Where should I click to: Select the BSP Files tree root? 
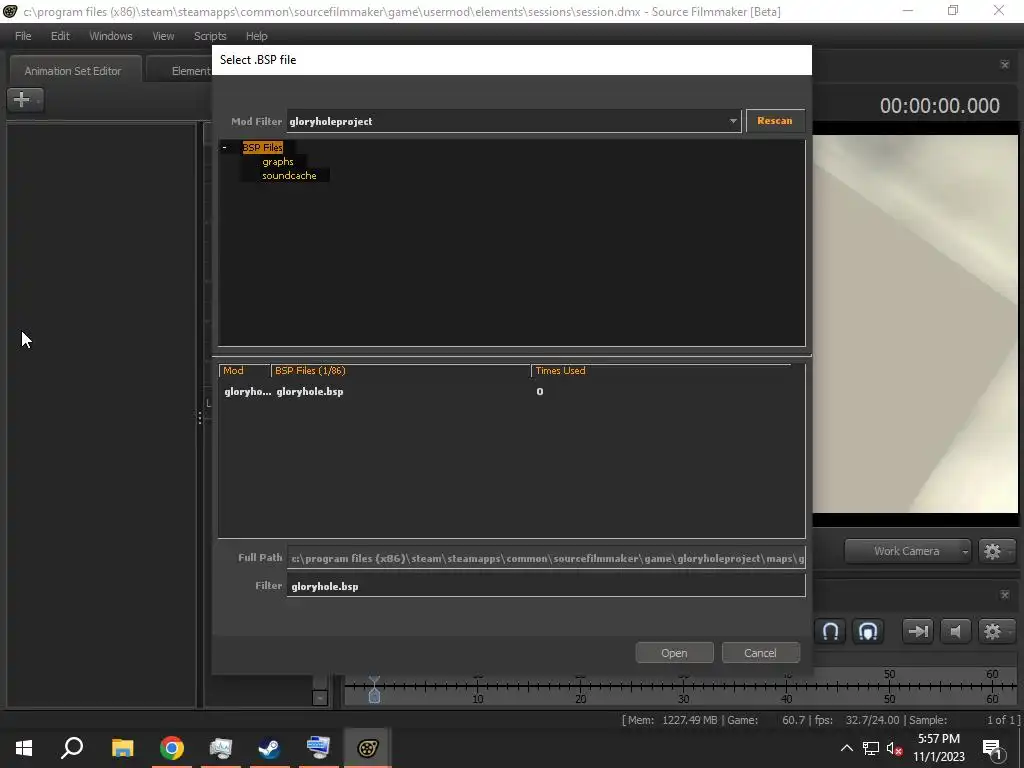coord(263,148)
